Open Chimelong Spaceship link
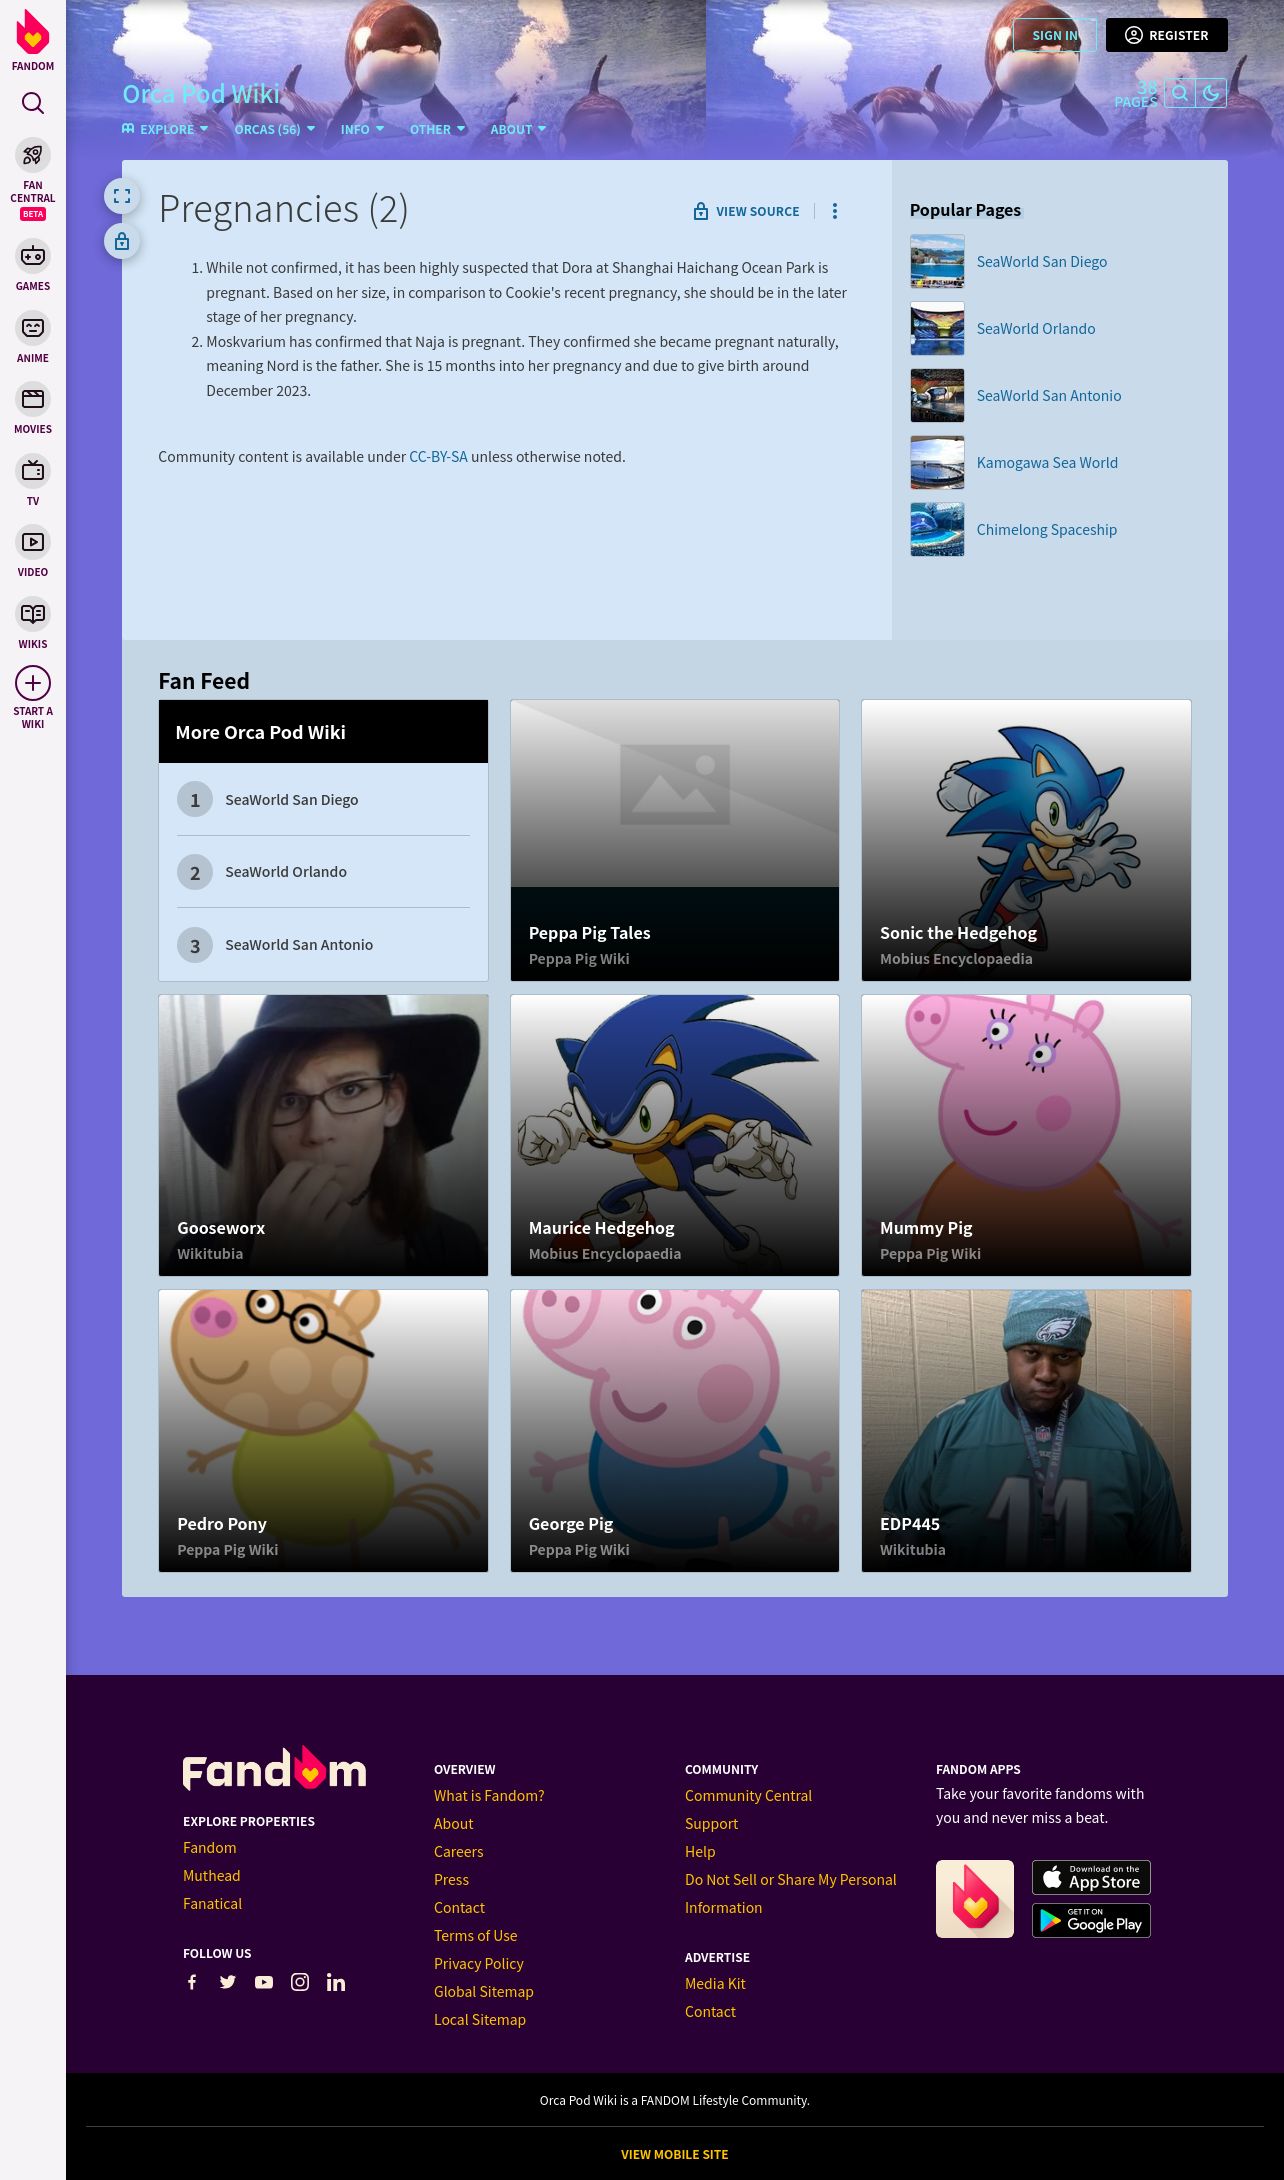This screenshot has width=1284, height=2180. 1046,529
